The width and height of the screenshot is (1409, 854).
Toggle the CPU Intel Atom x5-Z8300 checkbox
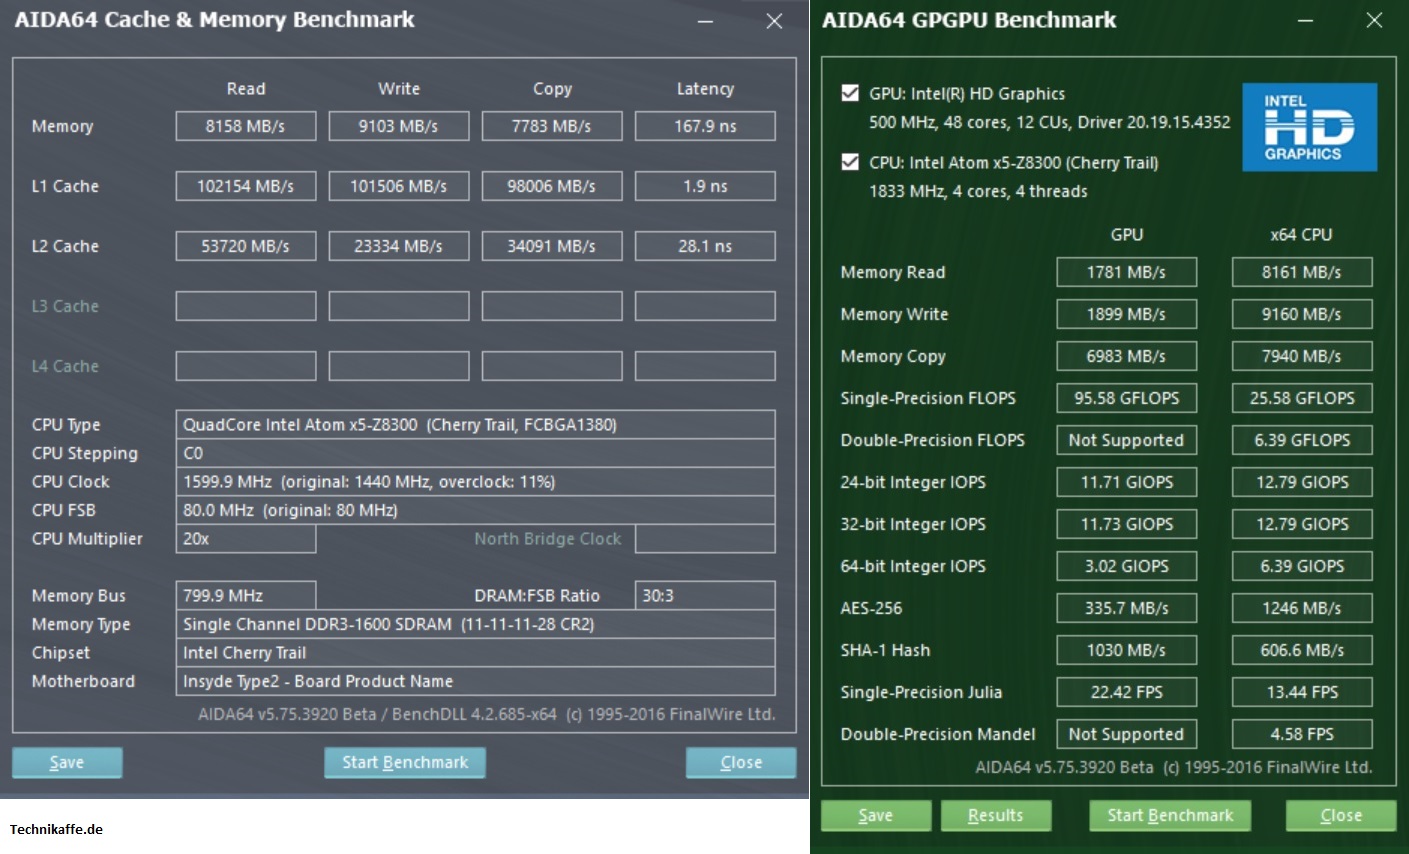click(x=850, y=162)
